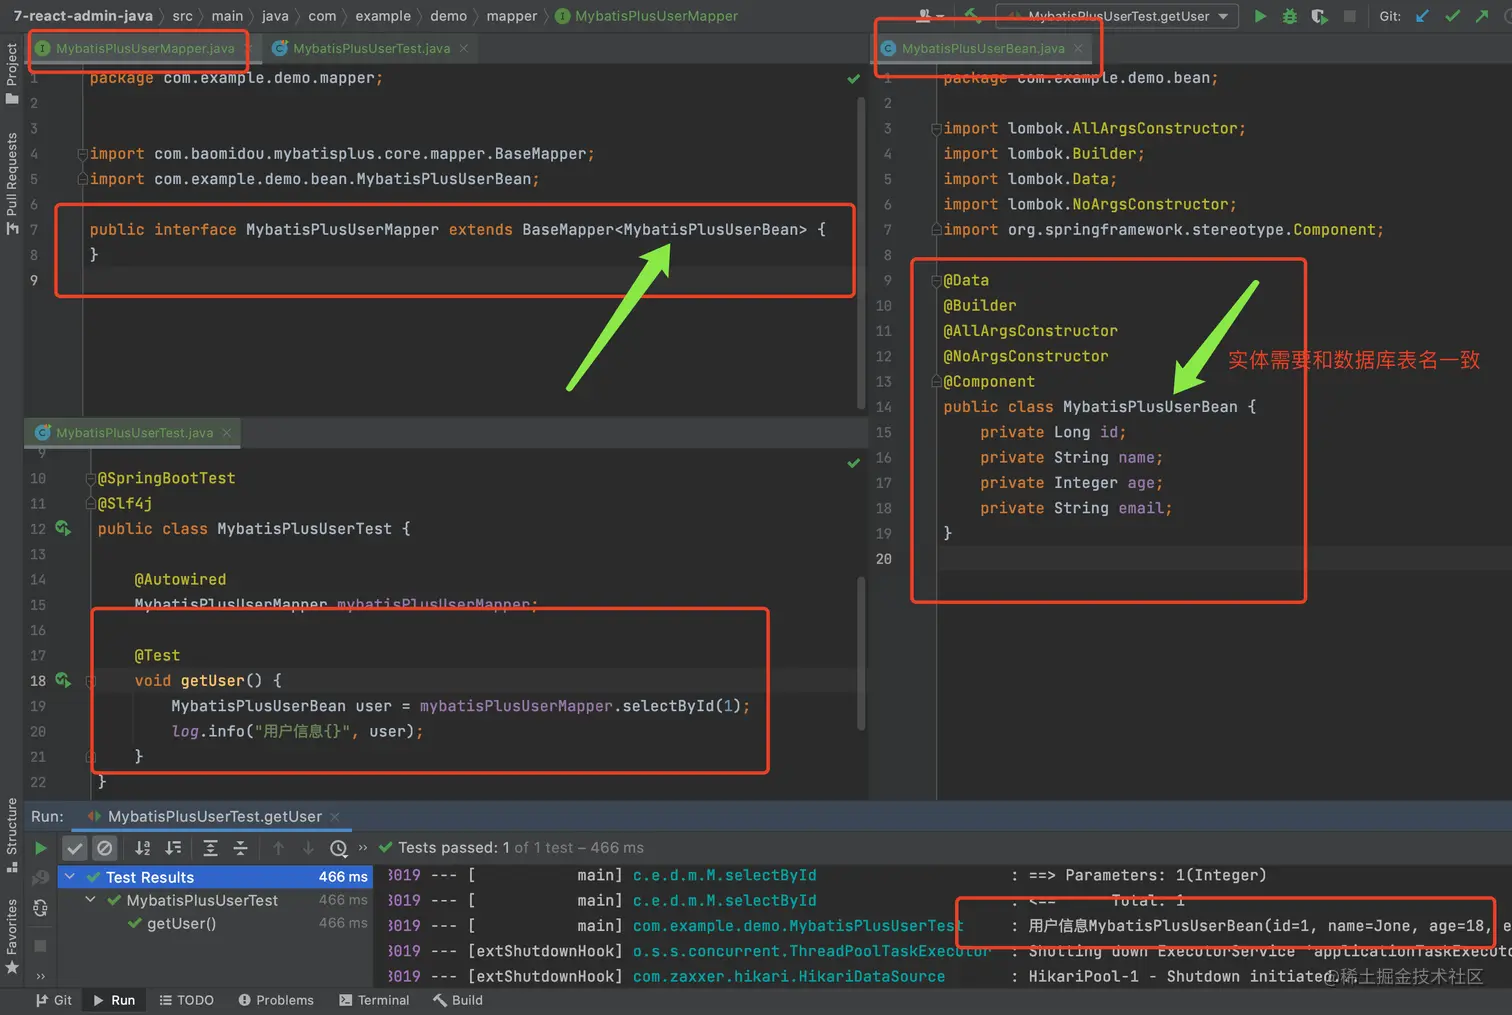Select MybatisPlusUserBean.java editor tab
This screenshot has height=1015, width=1512.
pyautogui.click(x=983, y=48)
